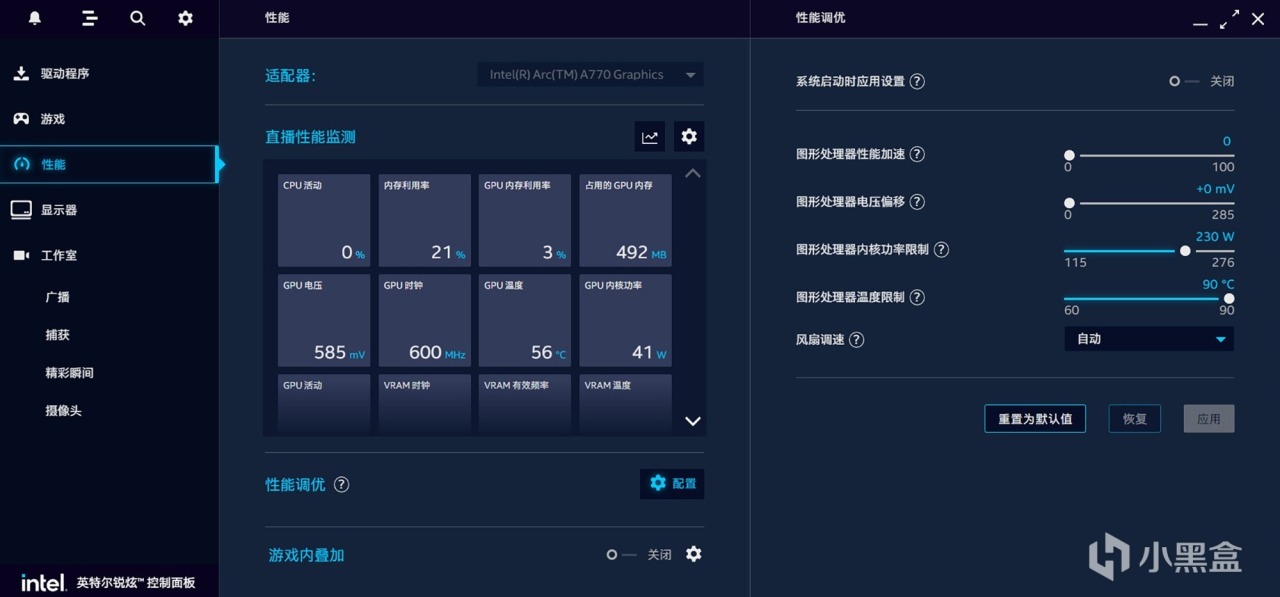Click the 内核功率限制 slider handle at 230 W
This screenshot has height=597, width=1280.
click(1185, 251)
